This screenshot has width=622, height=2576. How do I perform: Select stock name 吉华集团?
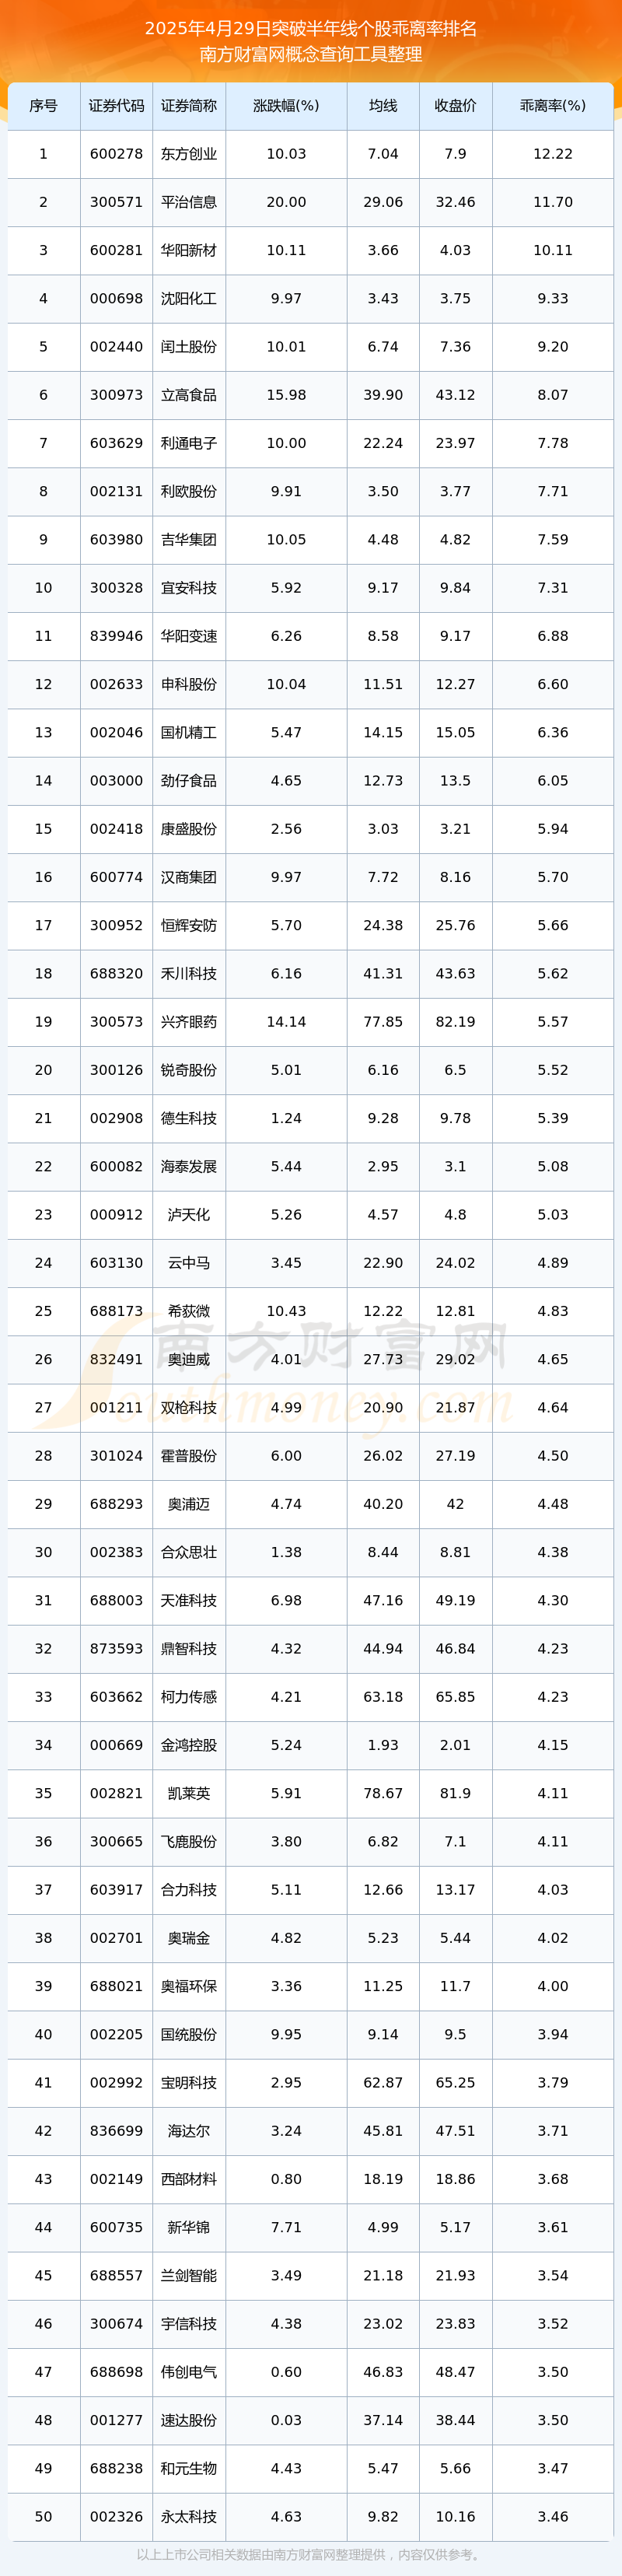pyautogui.click(x=189, y=540)
